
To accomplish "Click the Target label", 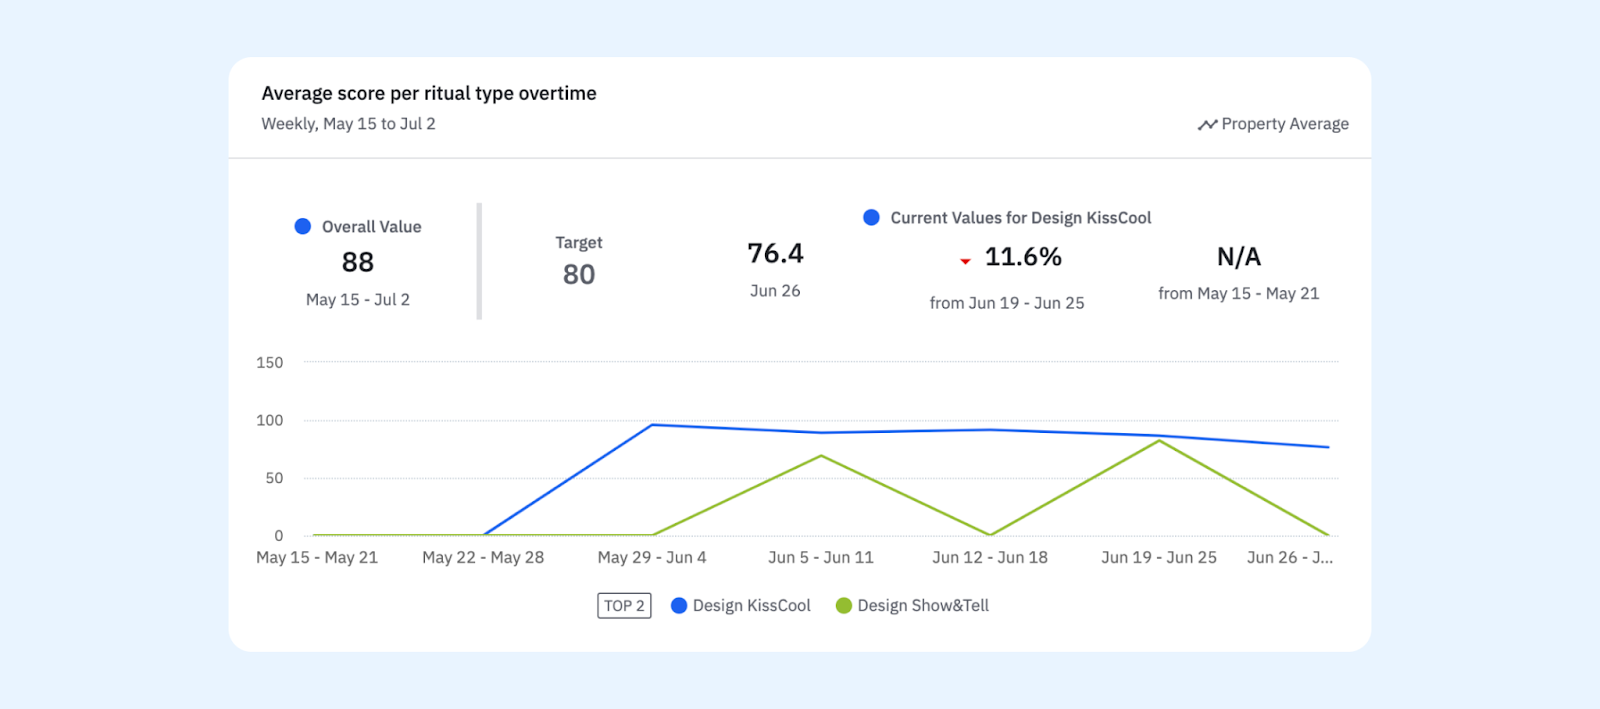I will pos(579,243).
